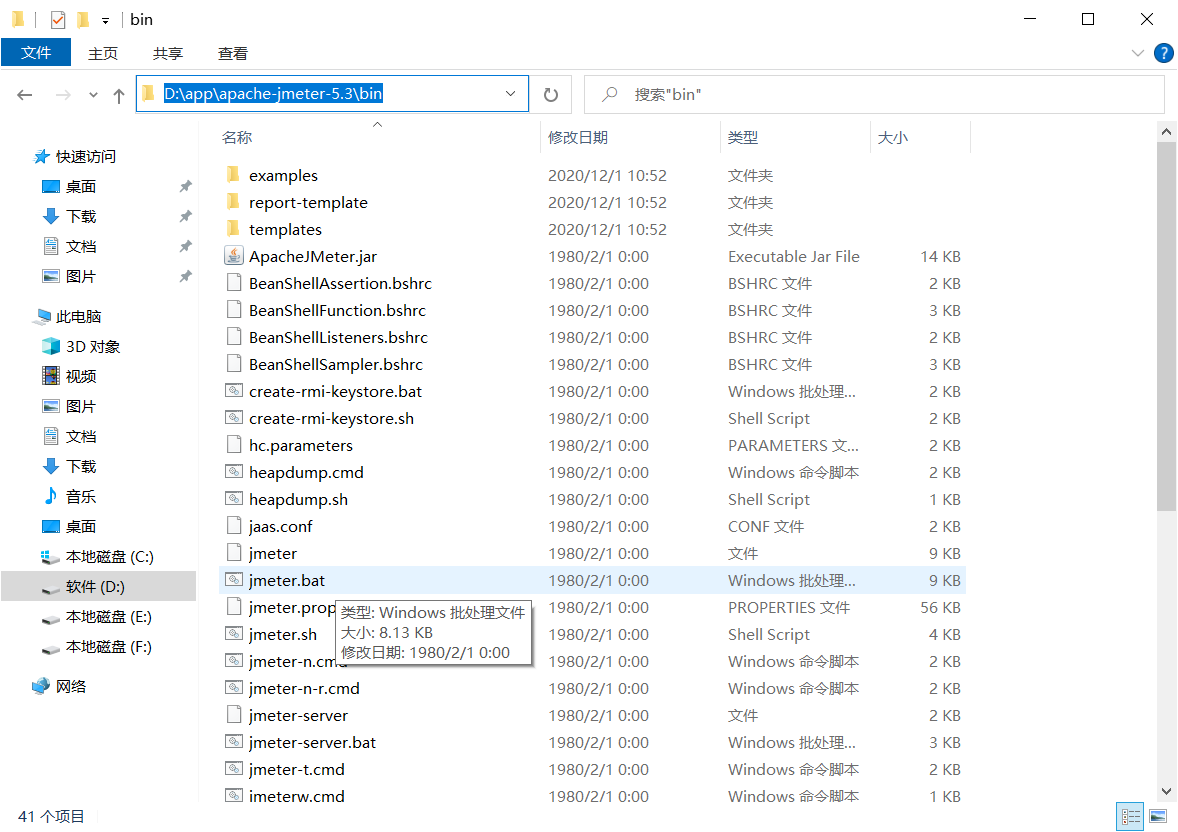1178x832 pixels.
Task: Click the file list scrollbar down arrow
Action: point(1166,791)
